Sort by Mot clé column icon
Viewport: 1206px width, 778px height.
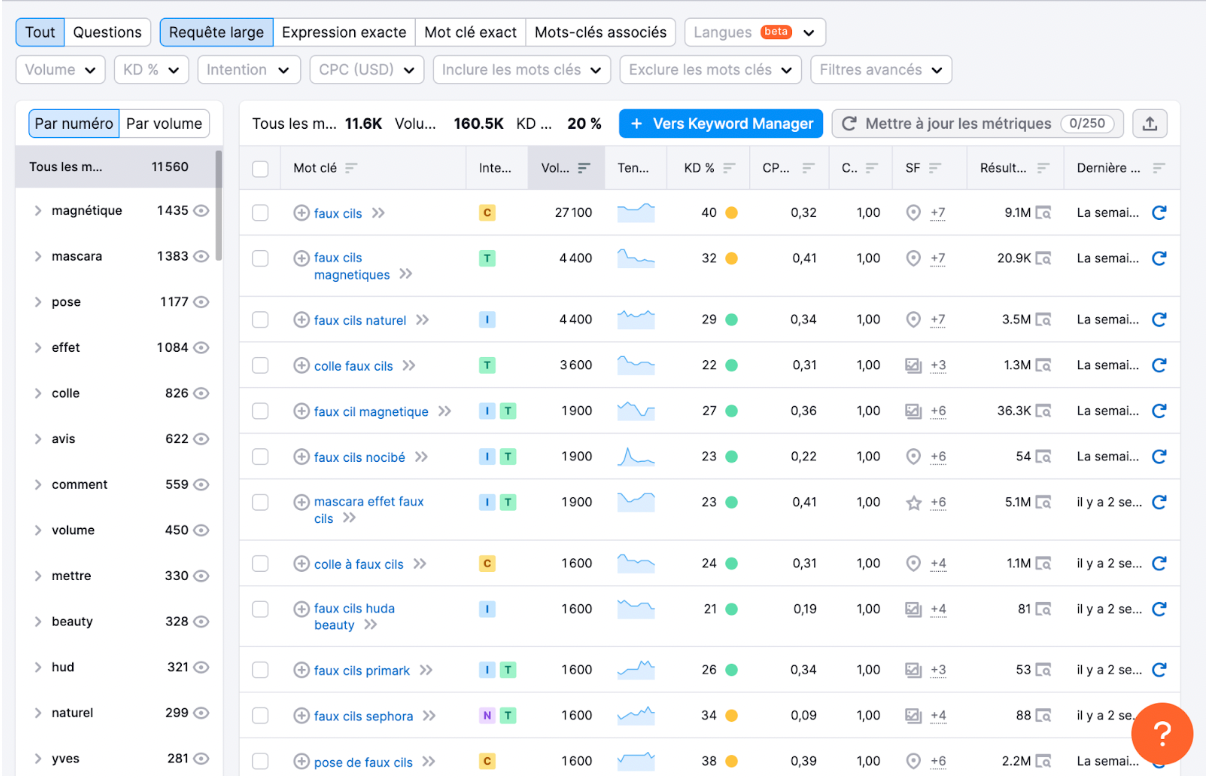[x=351, y=168]
